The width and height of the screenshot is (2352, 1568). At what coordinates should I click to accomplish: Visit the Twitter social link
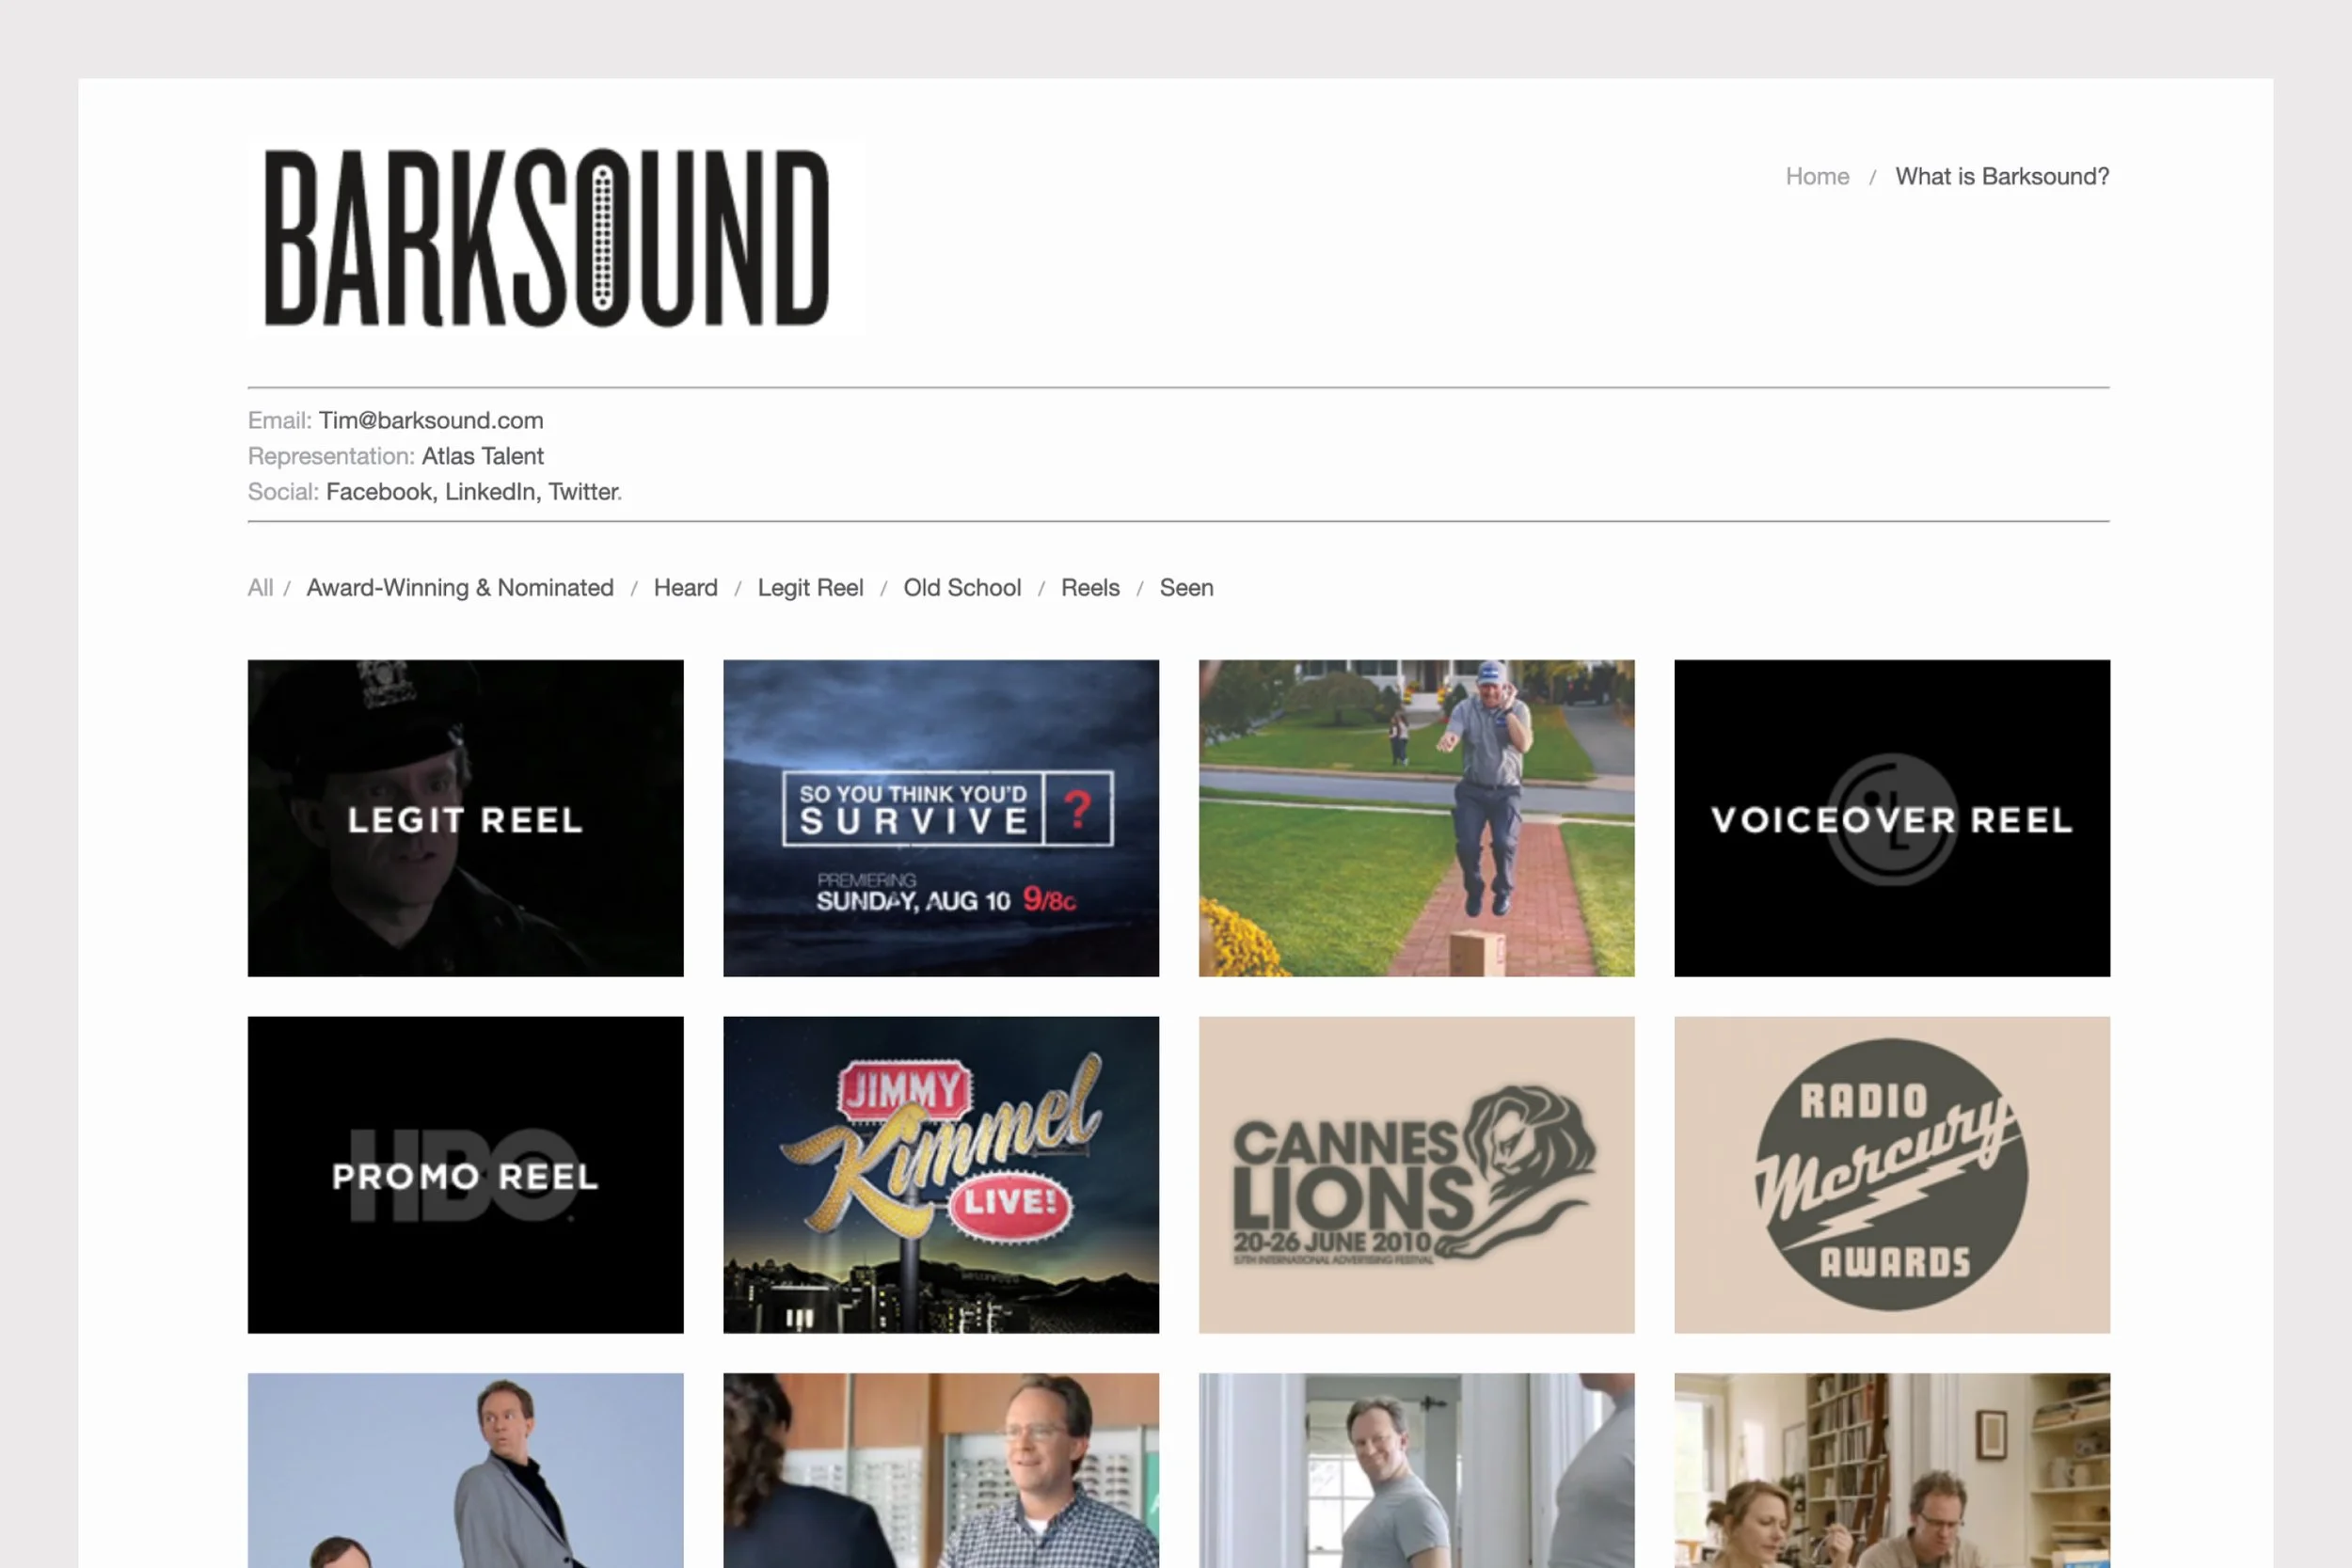[583, 492]
